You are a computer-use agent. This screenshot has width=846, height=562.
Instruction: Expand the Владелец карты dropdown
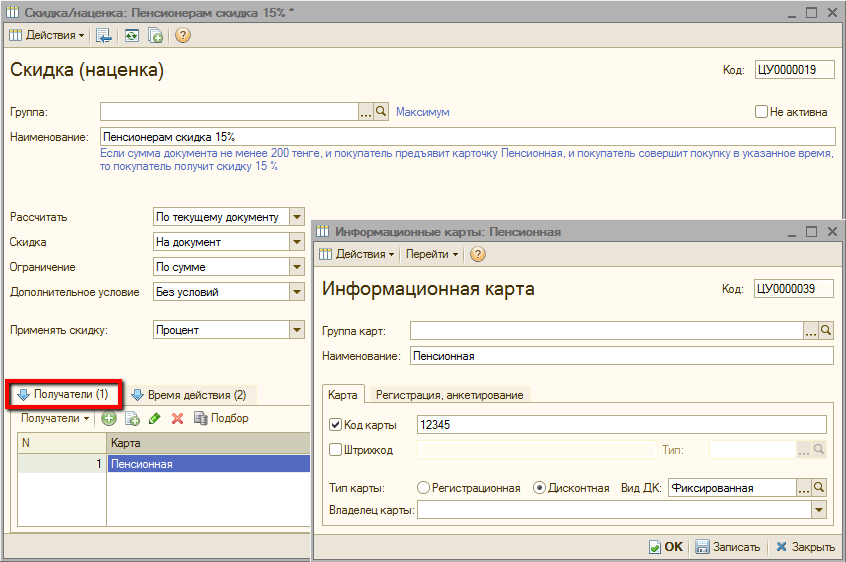(x=820, y=511)
